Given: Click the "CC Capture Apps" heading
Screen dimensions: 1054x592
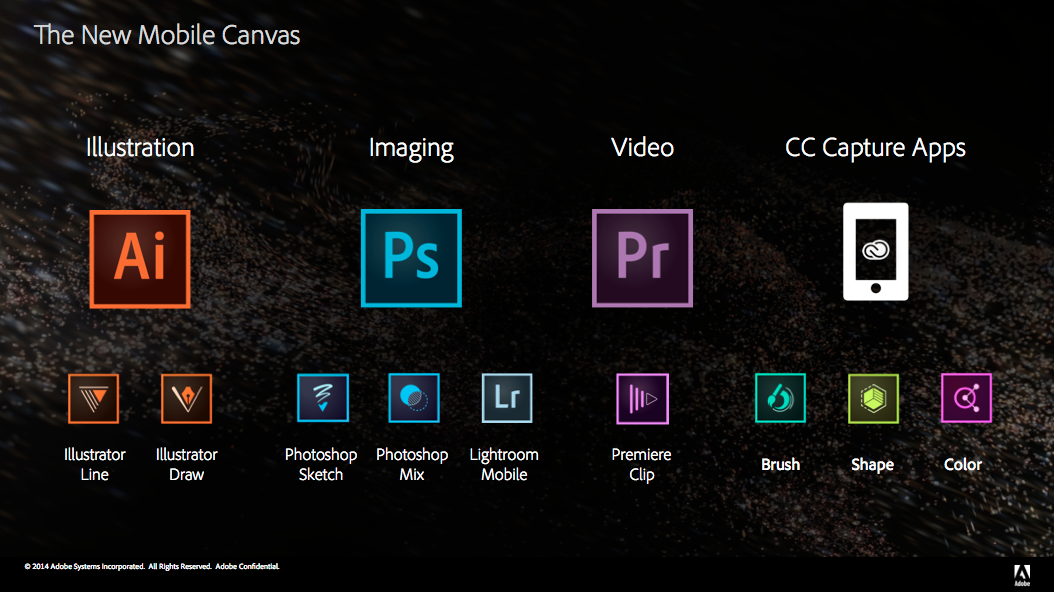Looking at the screenshot, I should (x=875, y=149).
